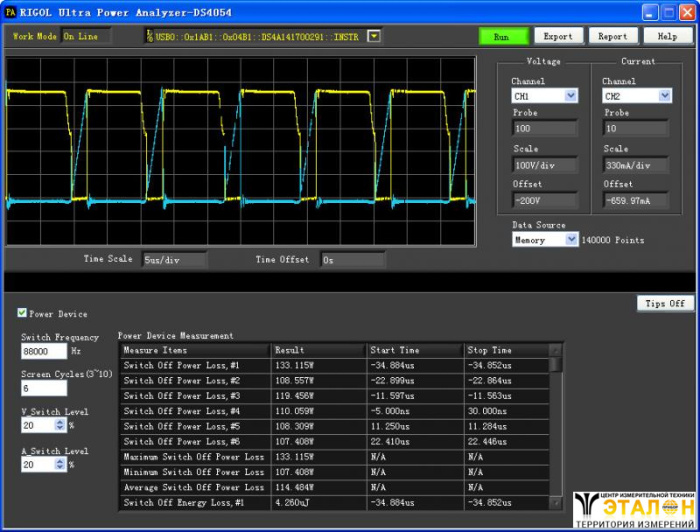
Task: Click the Screen Cycles input field
Action: [x=44, y=388]
